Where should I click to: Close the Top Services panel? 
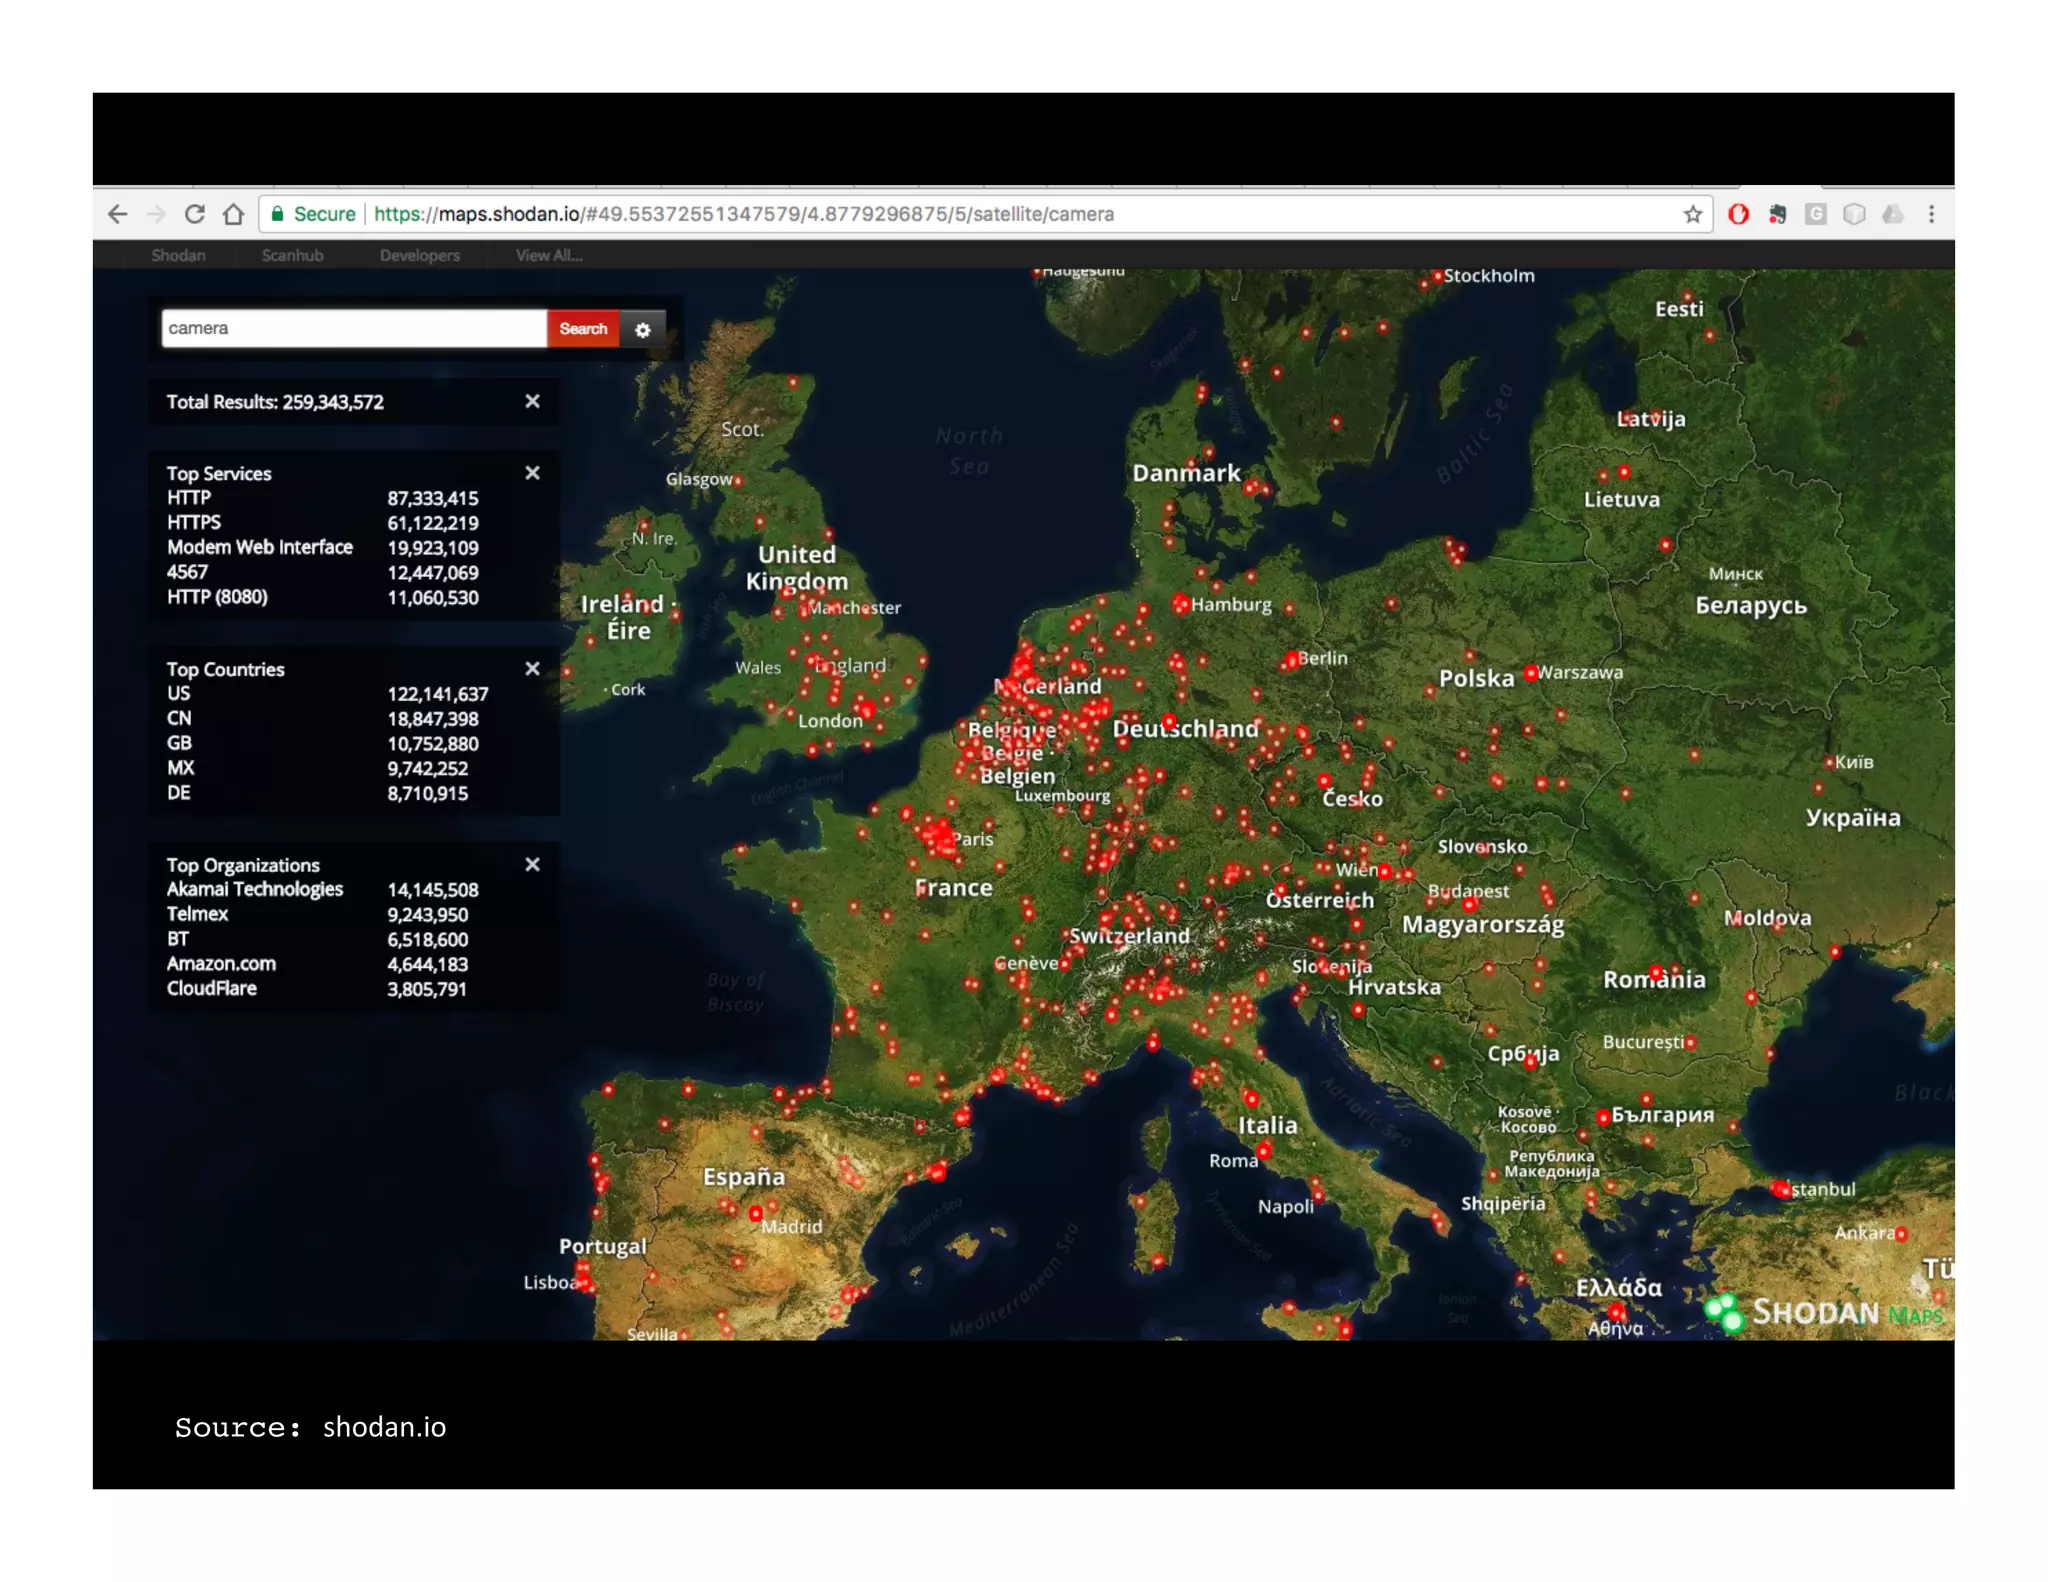(532, 473)
